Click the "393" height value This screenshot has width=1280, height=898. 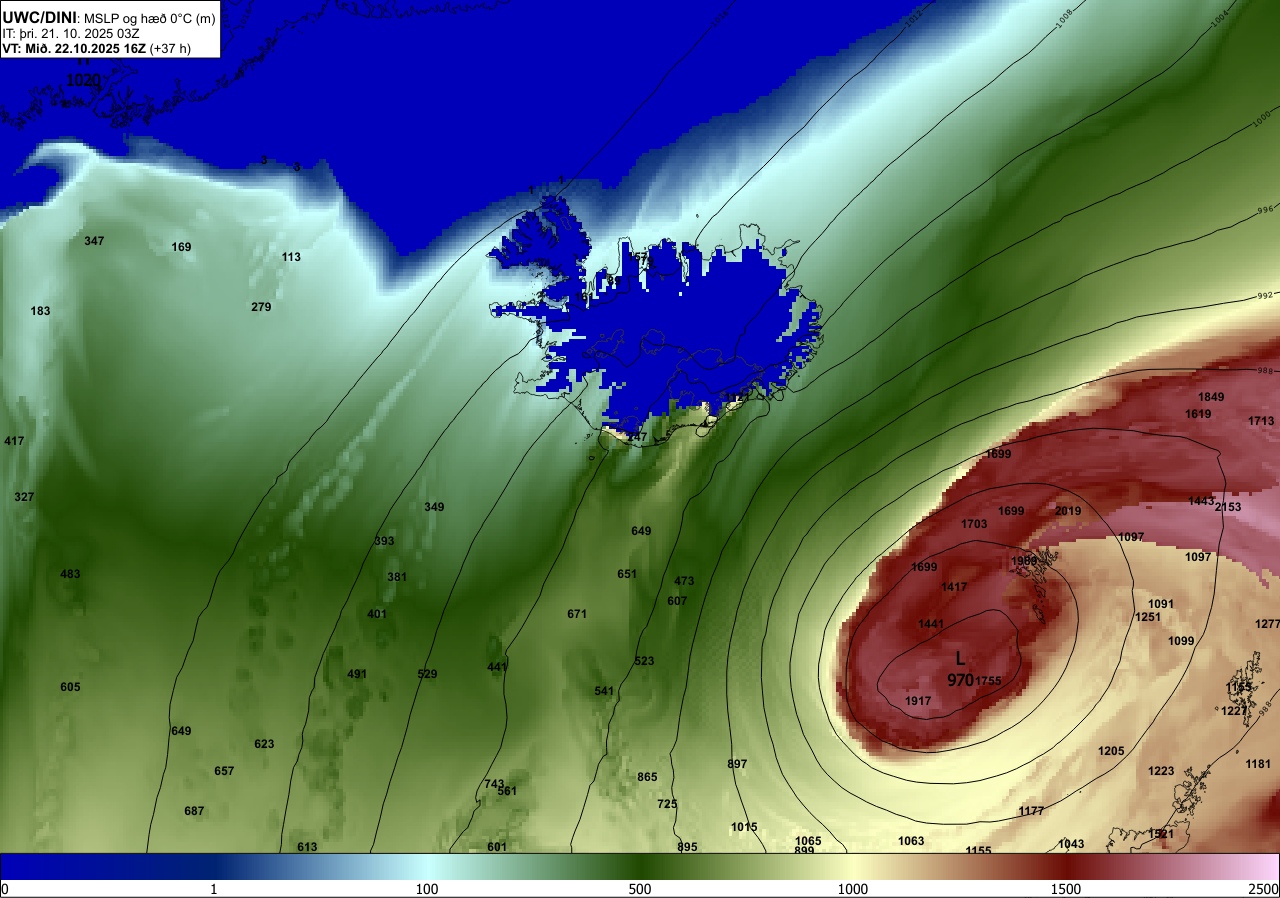384,541
